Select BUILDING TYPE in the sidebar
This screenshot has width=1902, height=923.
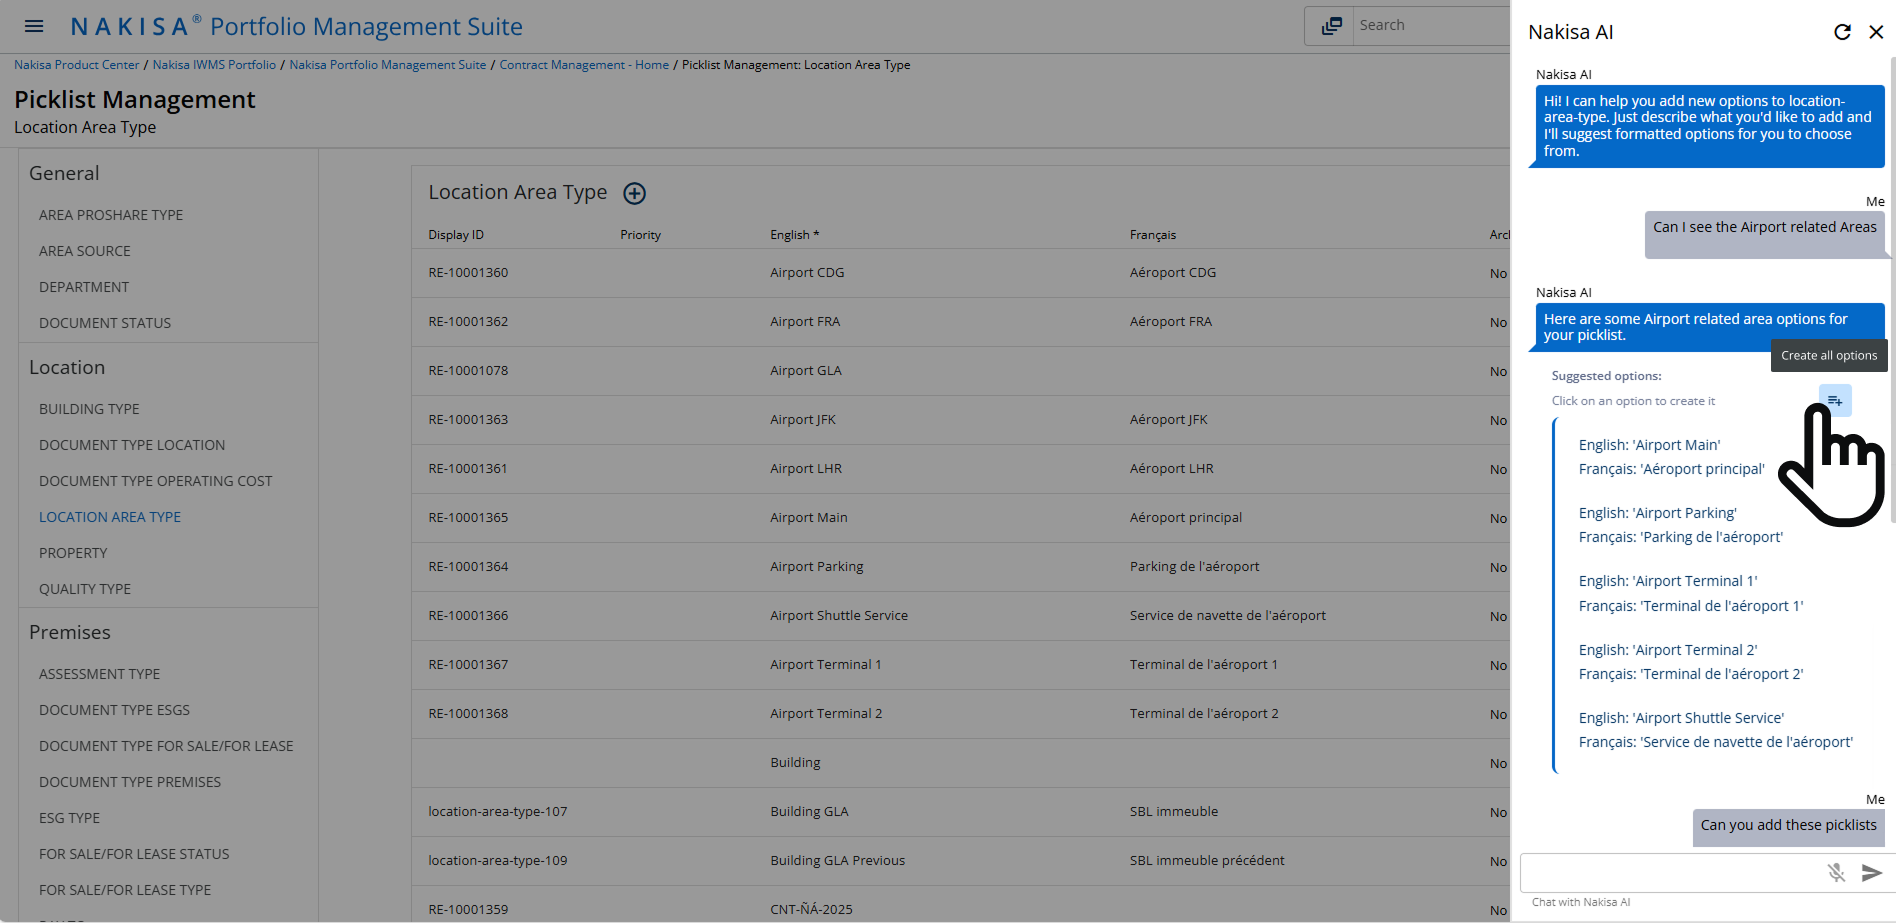click(x=89, y=409)
